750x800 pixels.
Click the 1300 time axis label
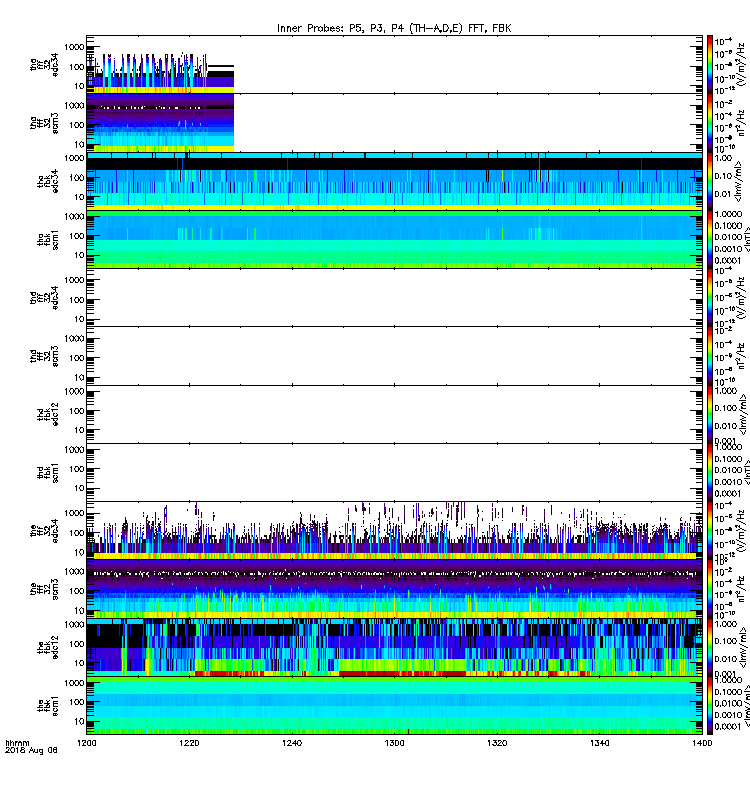pos(394,743)
